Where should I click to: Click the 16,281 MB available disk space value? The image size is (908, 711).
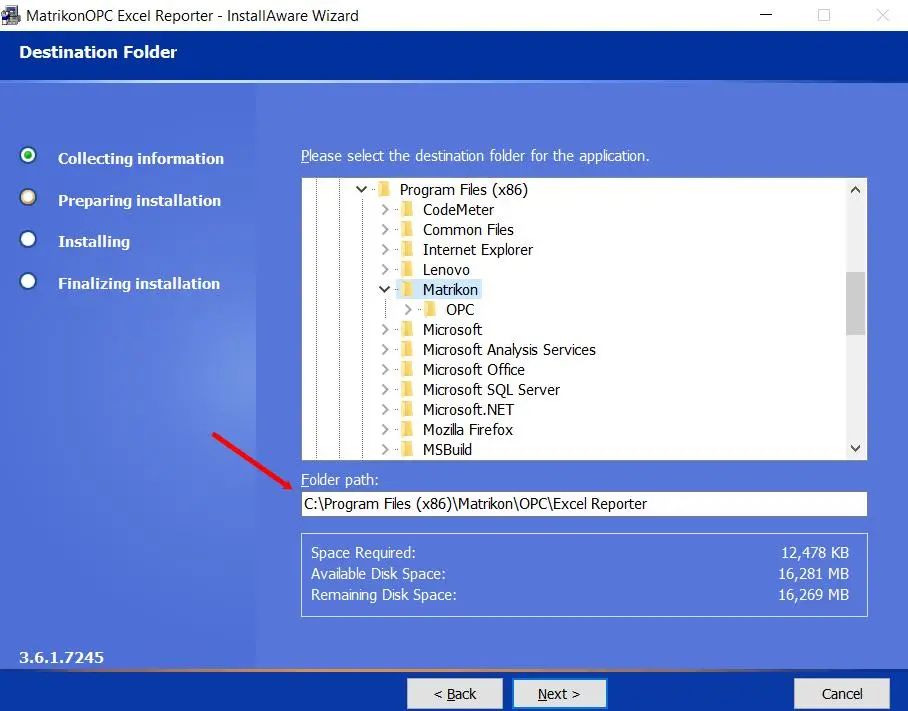pos(813,574)
